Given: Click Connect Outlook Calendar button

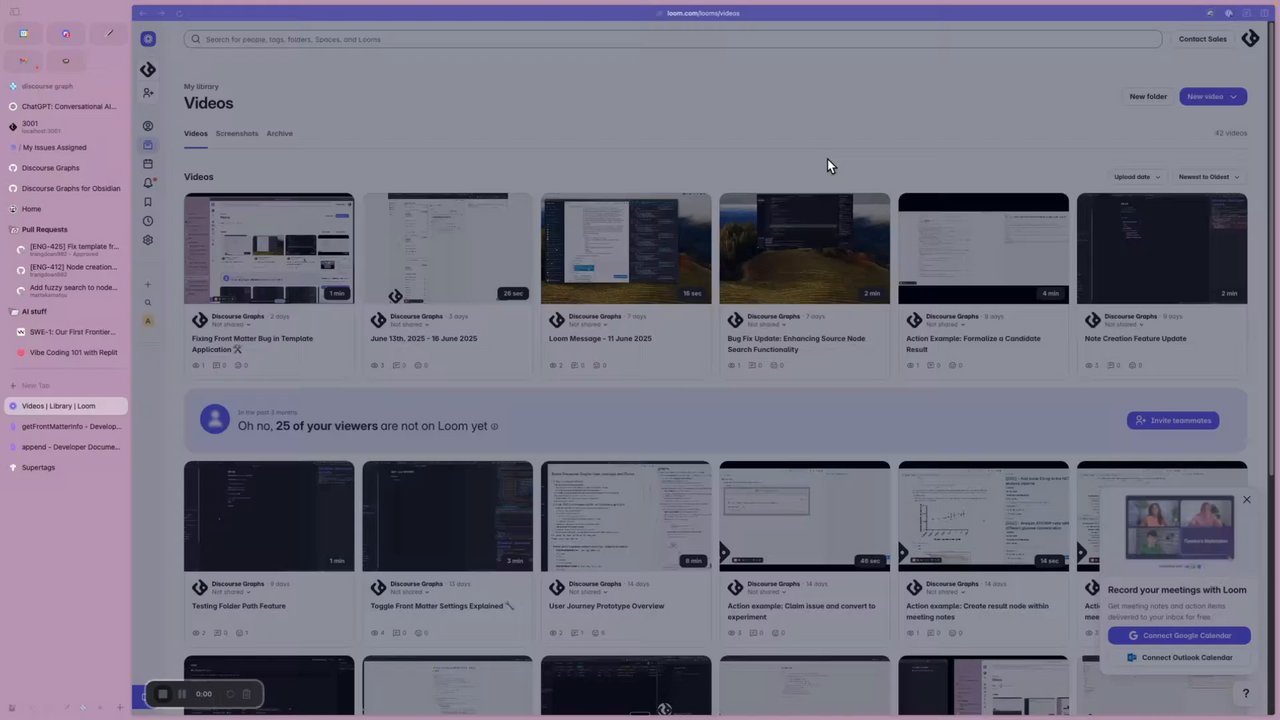Looking at the screenshot, I should [x=1179, y=658].
